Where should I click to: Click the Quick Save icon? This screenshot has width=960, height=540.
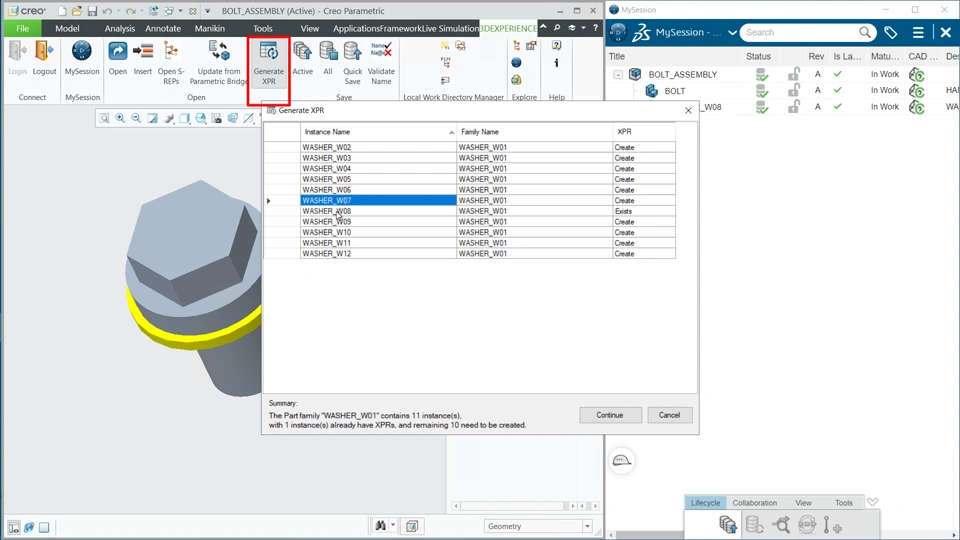[x=353, y=52]
